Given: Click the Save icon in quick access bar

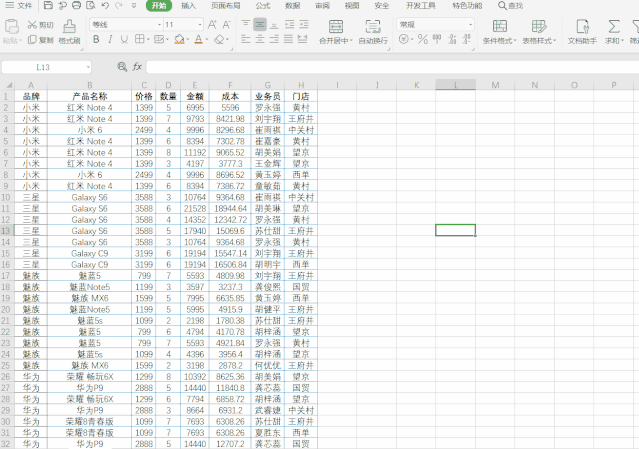Looking at the screenshot, I should [x=48, y=5].
